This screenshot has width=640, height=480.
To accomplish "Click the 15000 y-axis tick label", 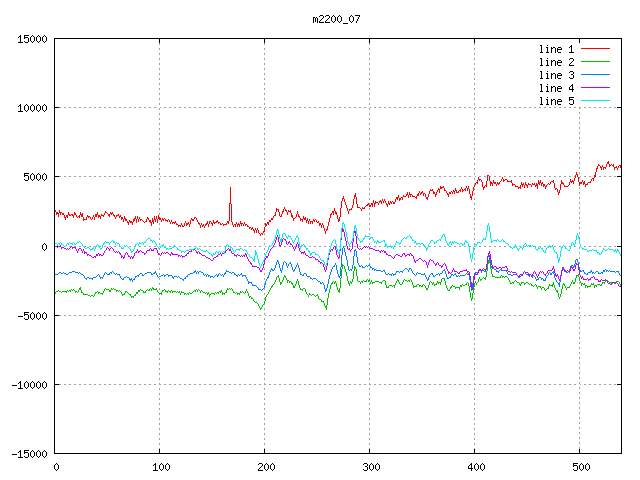I will [30, 39].
